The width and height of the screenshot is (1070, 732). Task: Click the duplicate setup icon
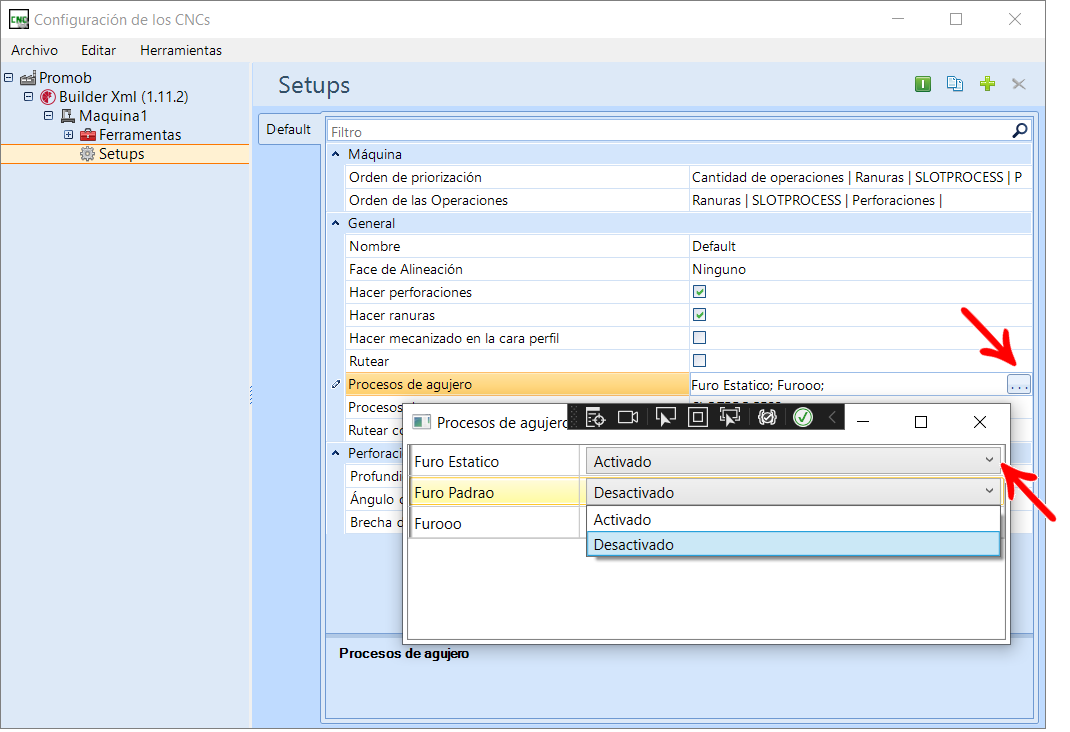(x=955, y=84)
